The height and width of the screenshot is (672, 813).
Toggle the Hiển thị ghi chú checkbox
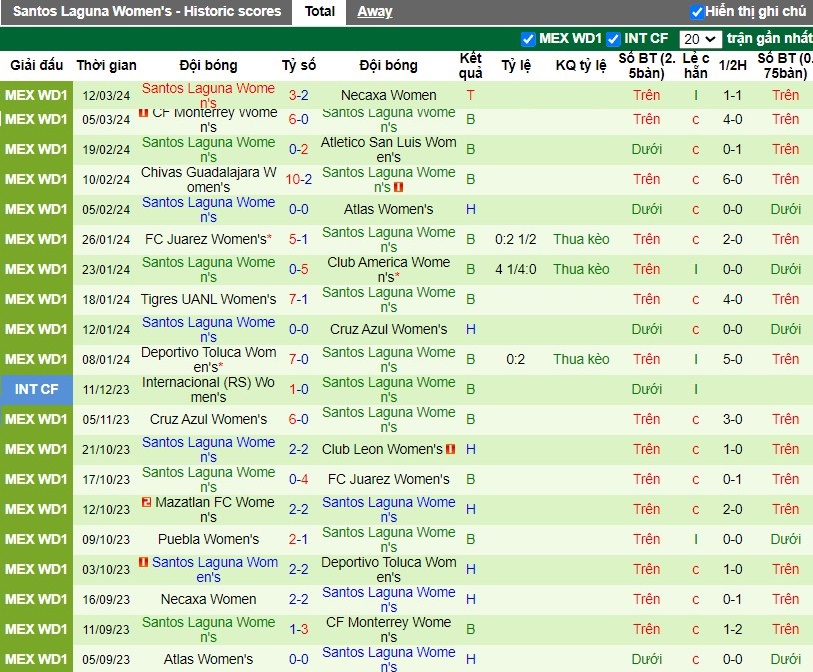click(x=696, y=11)
